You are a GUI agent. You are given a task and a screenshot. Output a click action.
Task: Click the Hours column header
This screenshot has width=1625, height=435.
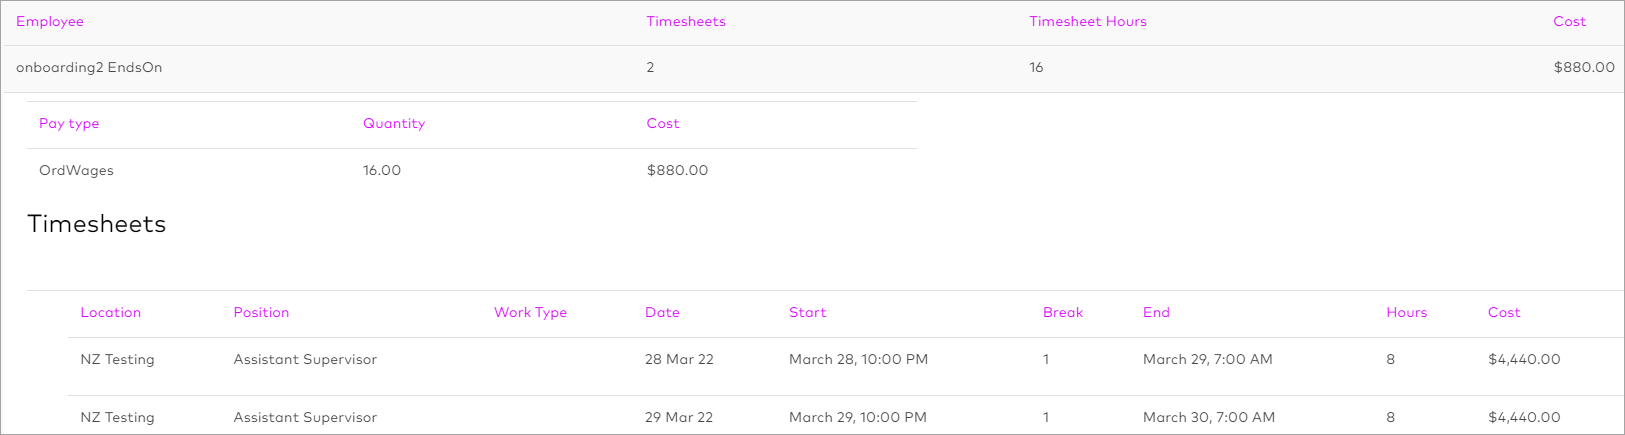pyautogui.click(x=1406, y=313)
